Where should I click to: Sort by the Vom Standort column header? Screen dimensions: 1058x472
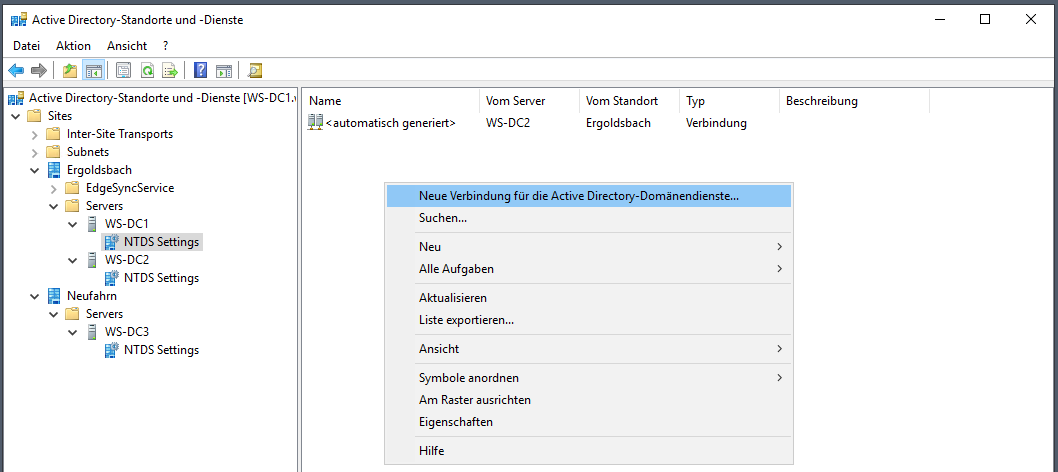630,101
